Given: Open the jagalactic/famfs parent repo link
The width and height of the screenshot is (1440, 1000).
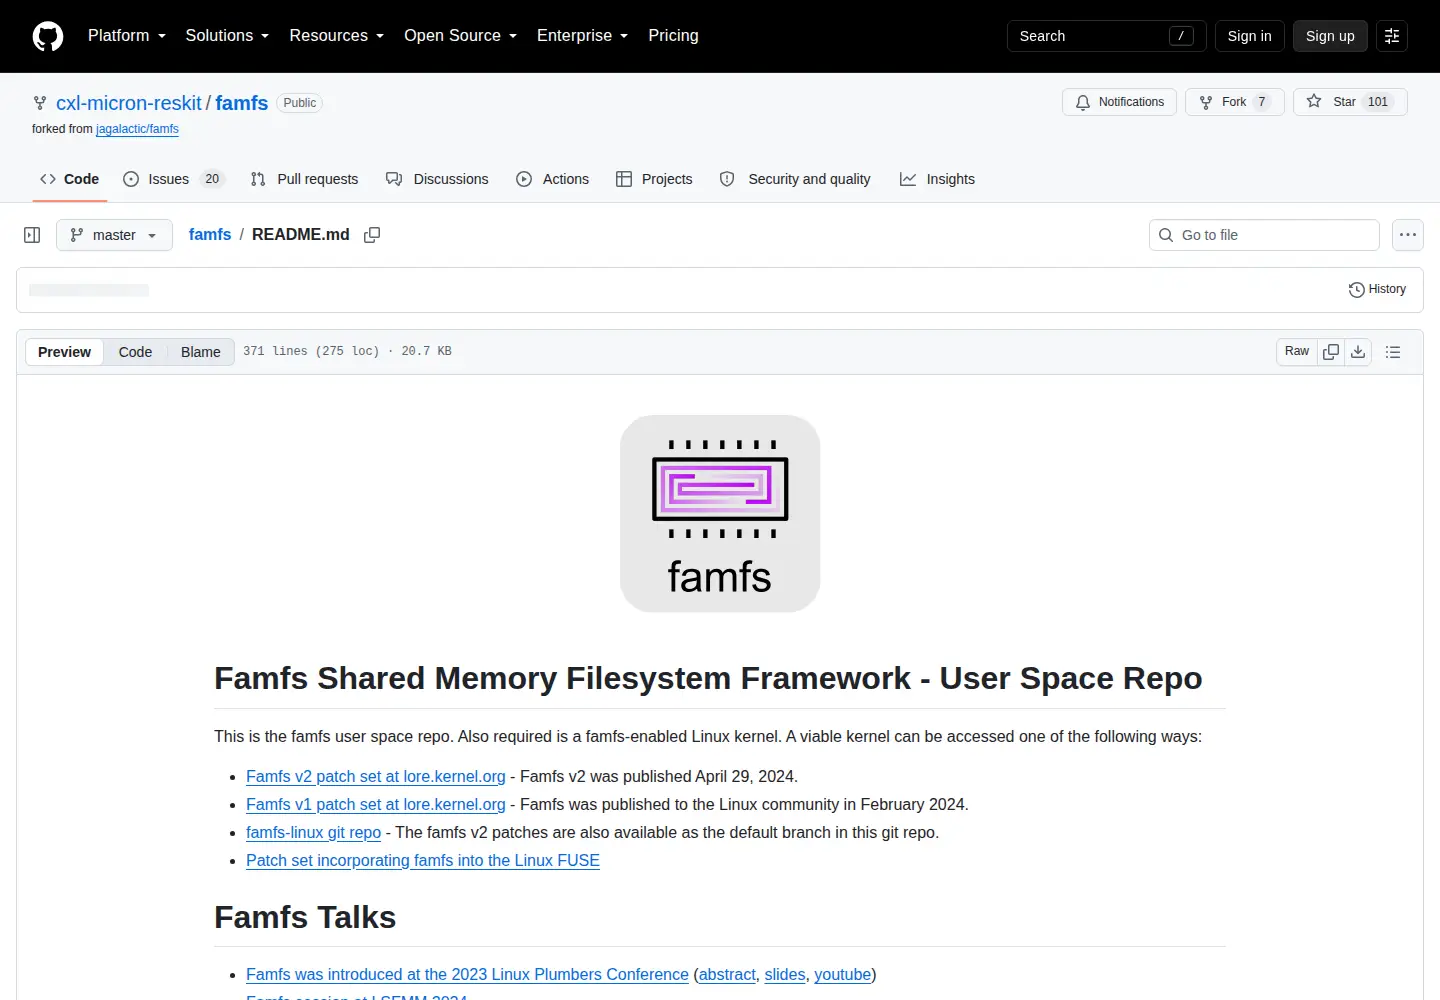Looking at the screenshot, I should pyautogui.click(x=137, y=129).
